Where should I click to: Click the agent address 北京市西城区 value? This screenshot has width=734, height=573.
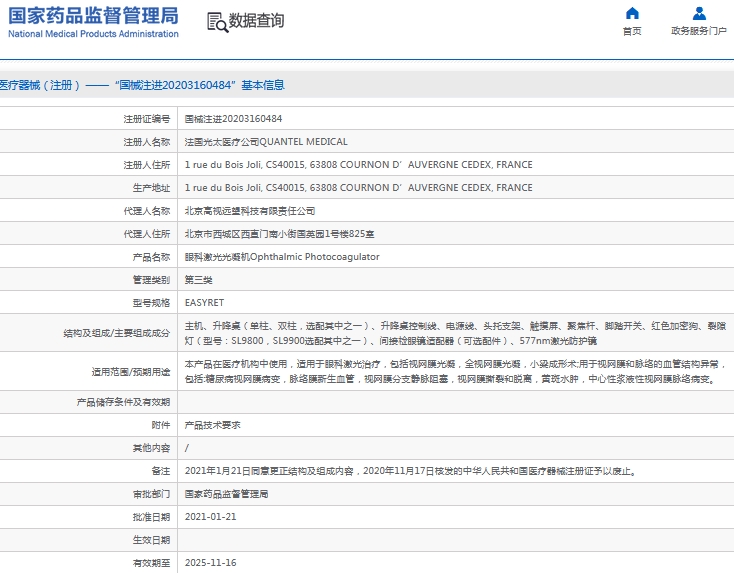pos(279,234)
